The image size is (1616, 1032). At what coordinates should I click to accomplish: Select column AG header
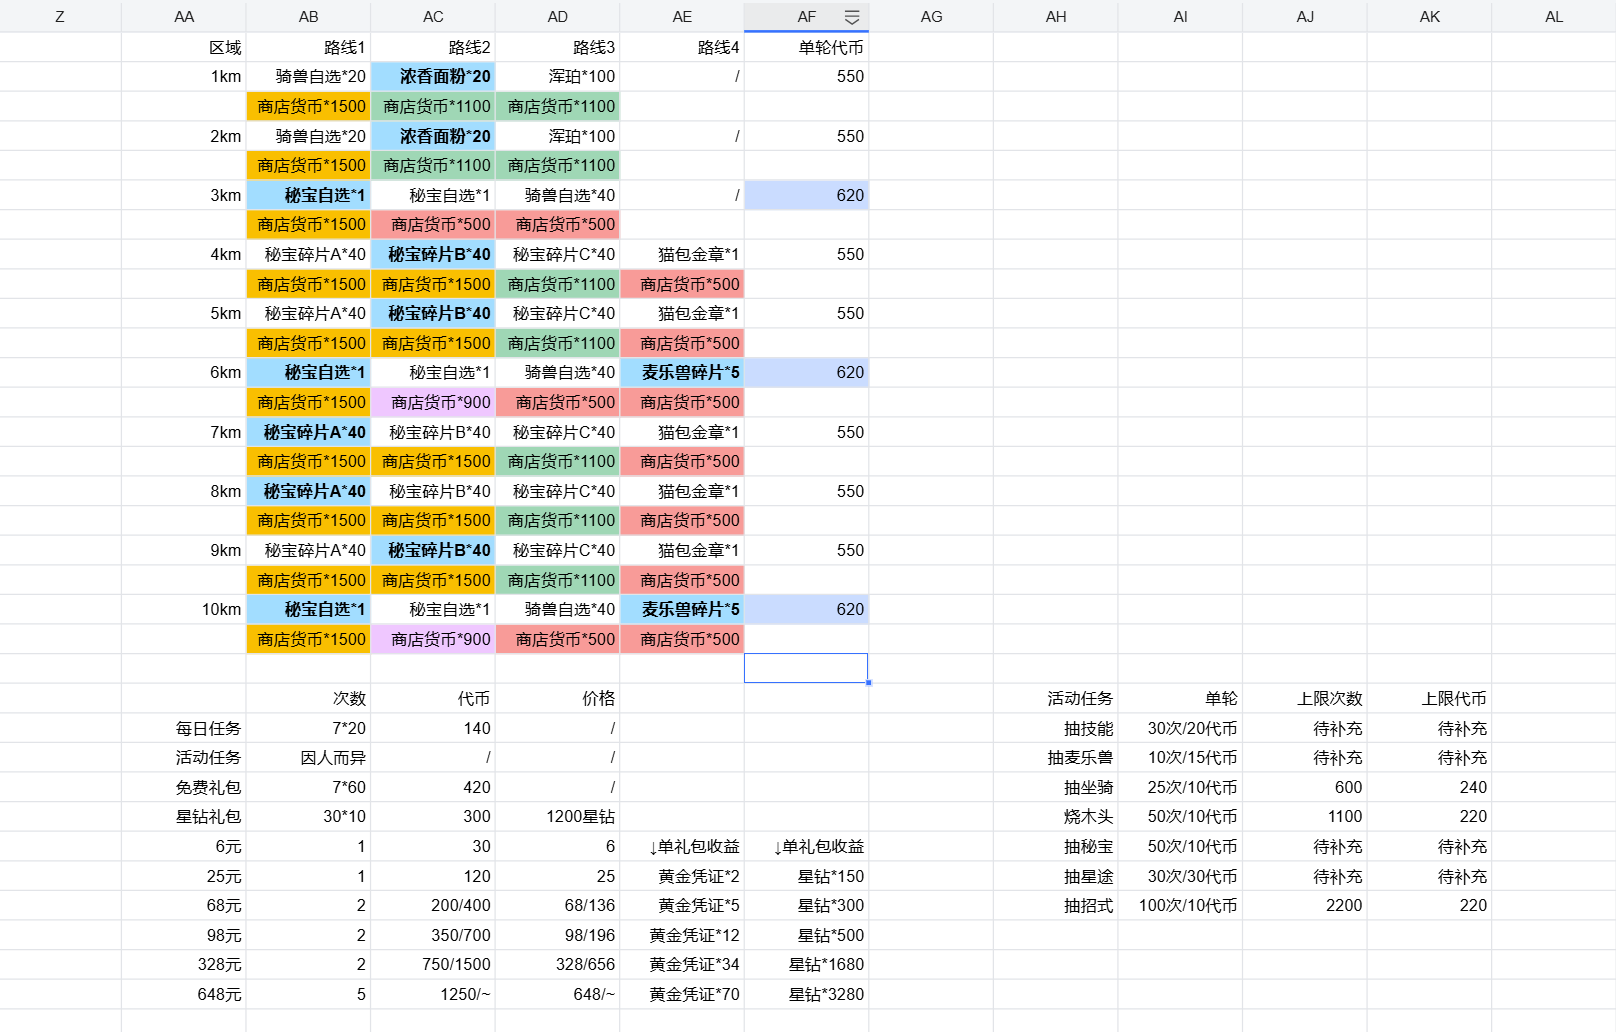click(931, 17)
